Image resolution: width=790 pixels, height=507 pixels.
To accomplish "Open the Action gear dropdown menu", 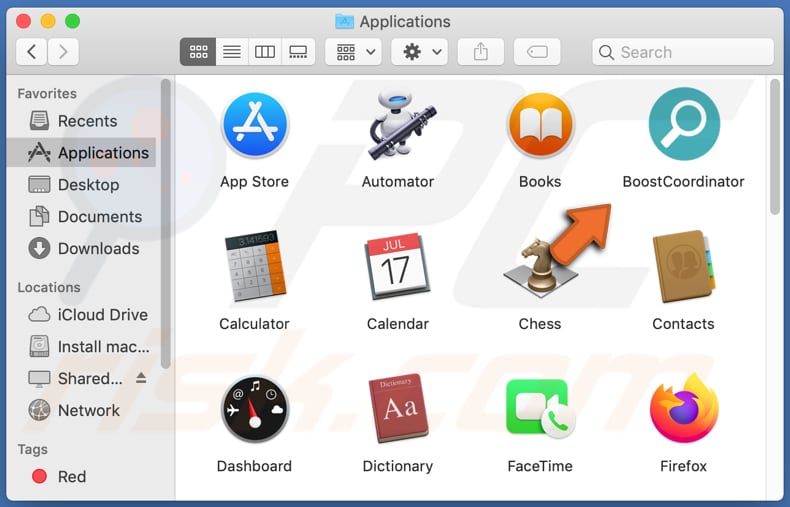I will pyautogui.click(x=420, y=52).
